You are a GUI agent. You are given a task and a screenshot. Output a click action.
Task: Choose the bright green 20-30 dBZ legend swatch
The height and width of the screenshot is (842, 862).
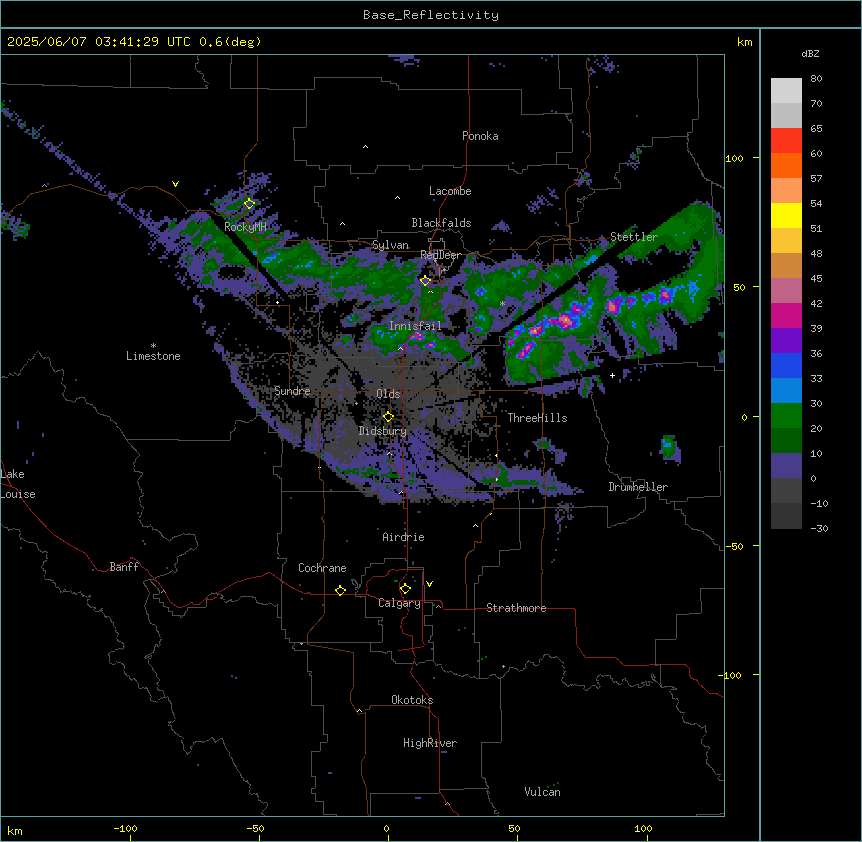786,416
